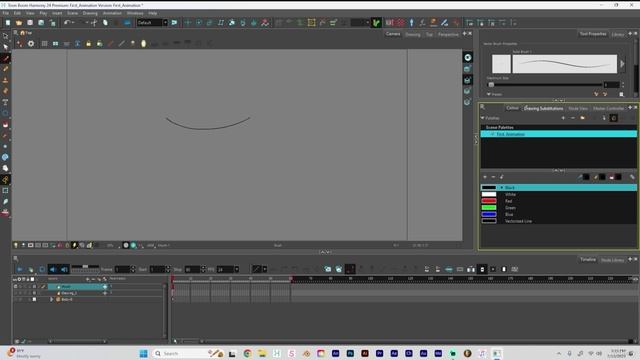Select the Brush tool in the left toolbar
640x360 pixels.
click(5, 58)
